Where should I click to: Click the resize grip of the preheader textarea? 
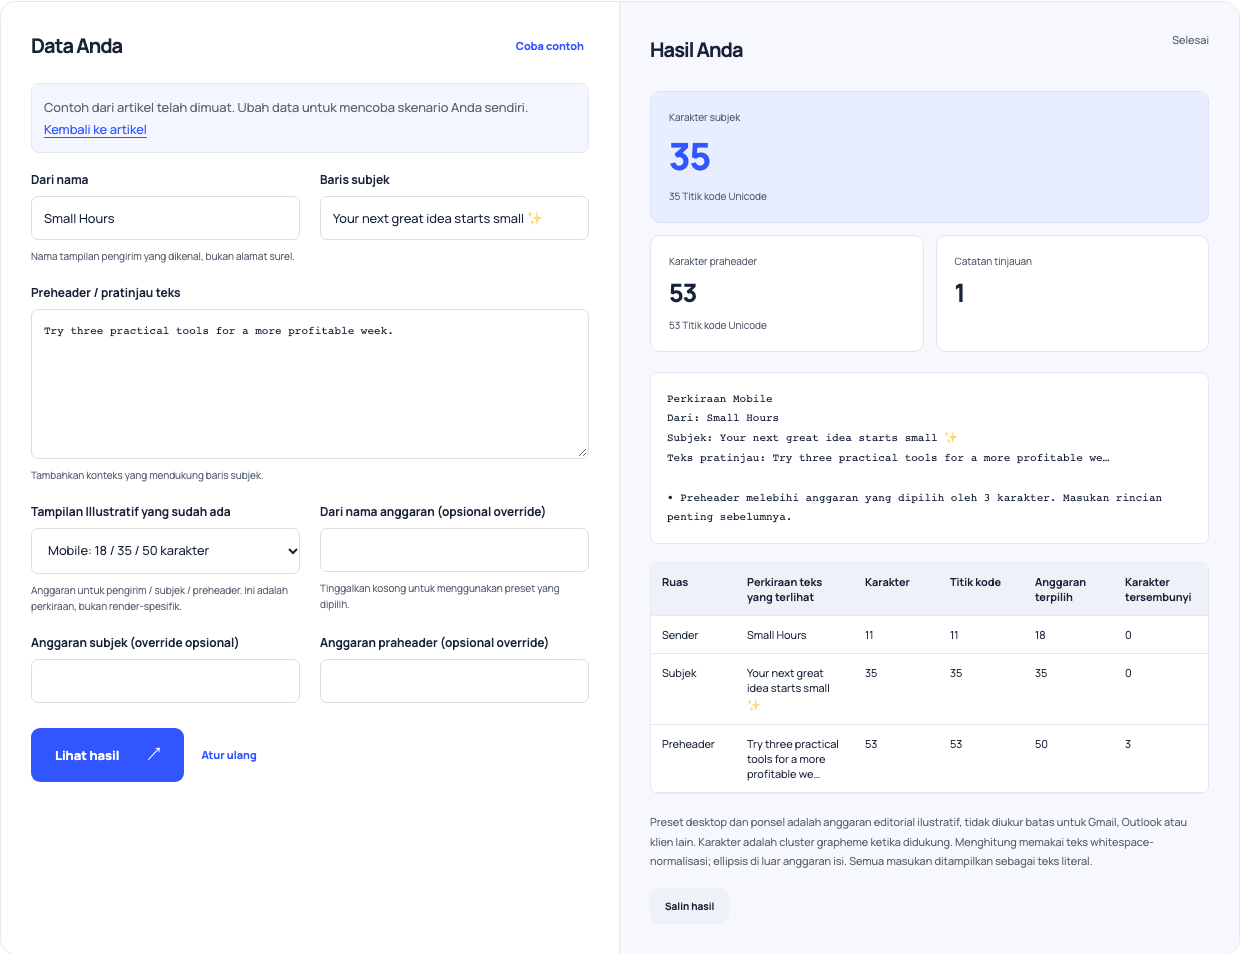tap(582, 452)
